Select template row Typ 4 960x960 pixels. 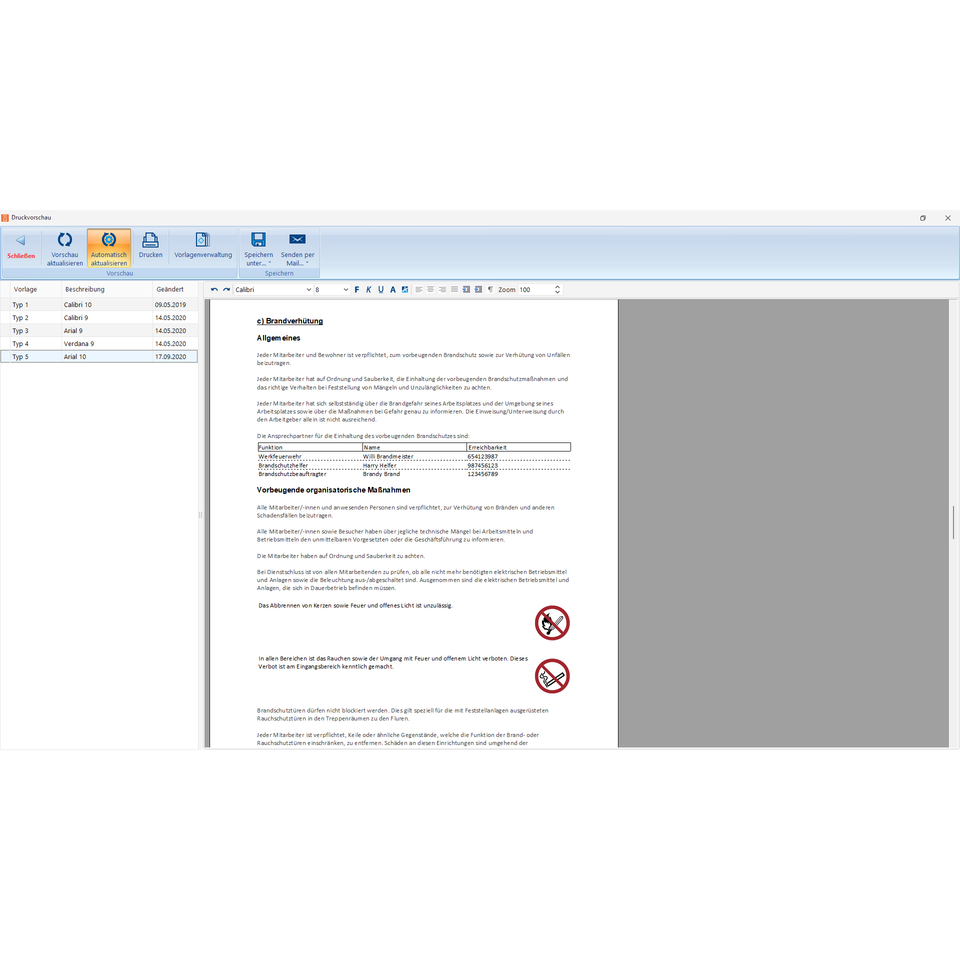(99, 343)
